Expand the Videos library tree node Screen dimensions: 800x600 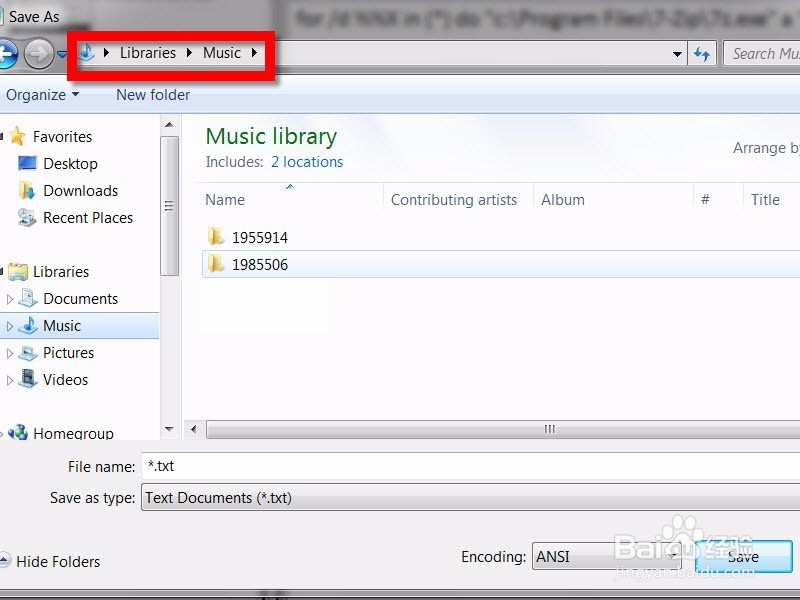point(9,380)
